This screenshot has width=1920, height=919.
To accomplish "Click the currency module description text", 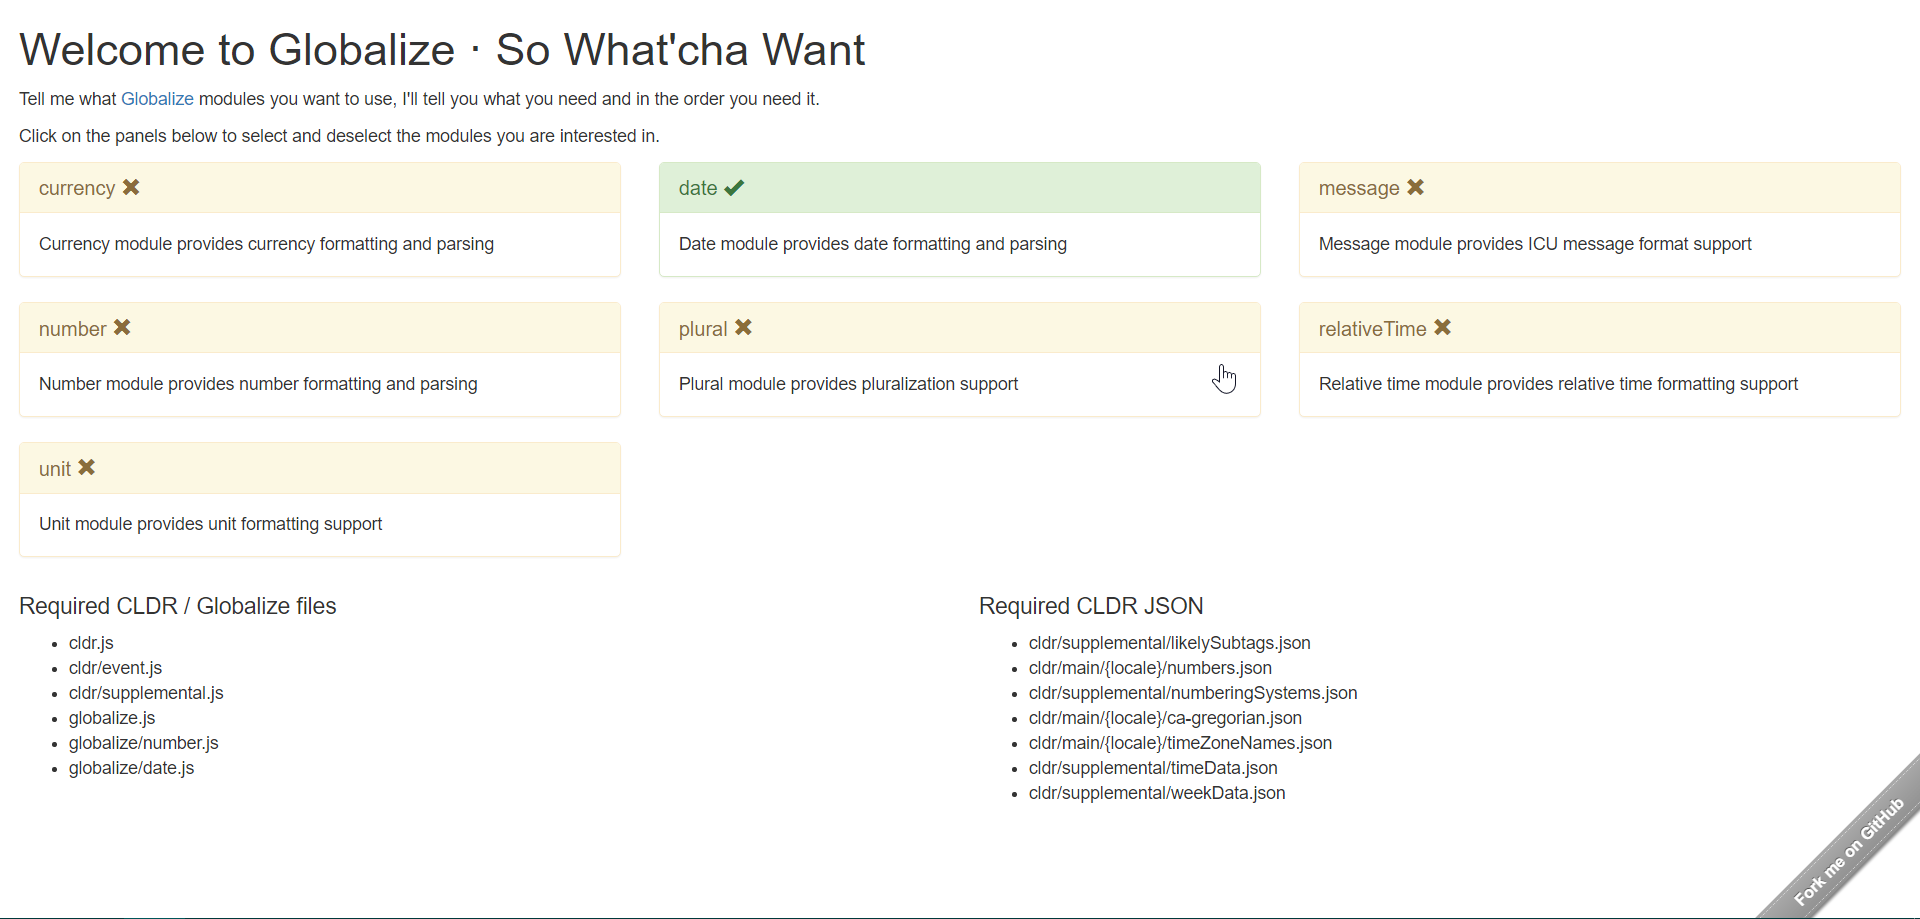I will [x=266, y=244].
